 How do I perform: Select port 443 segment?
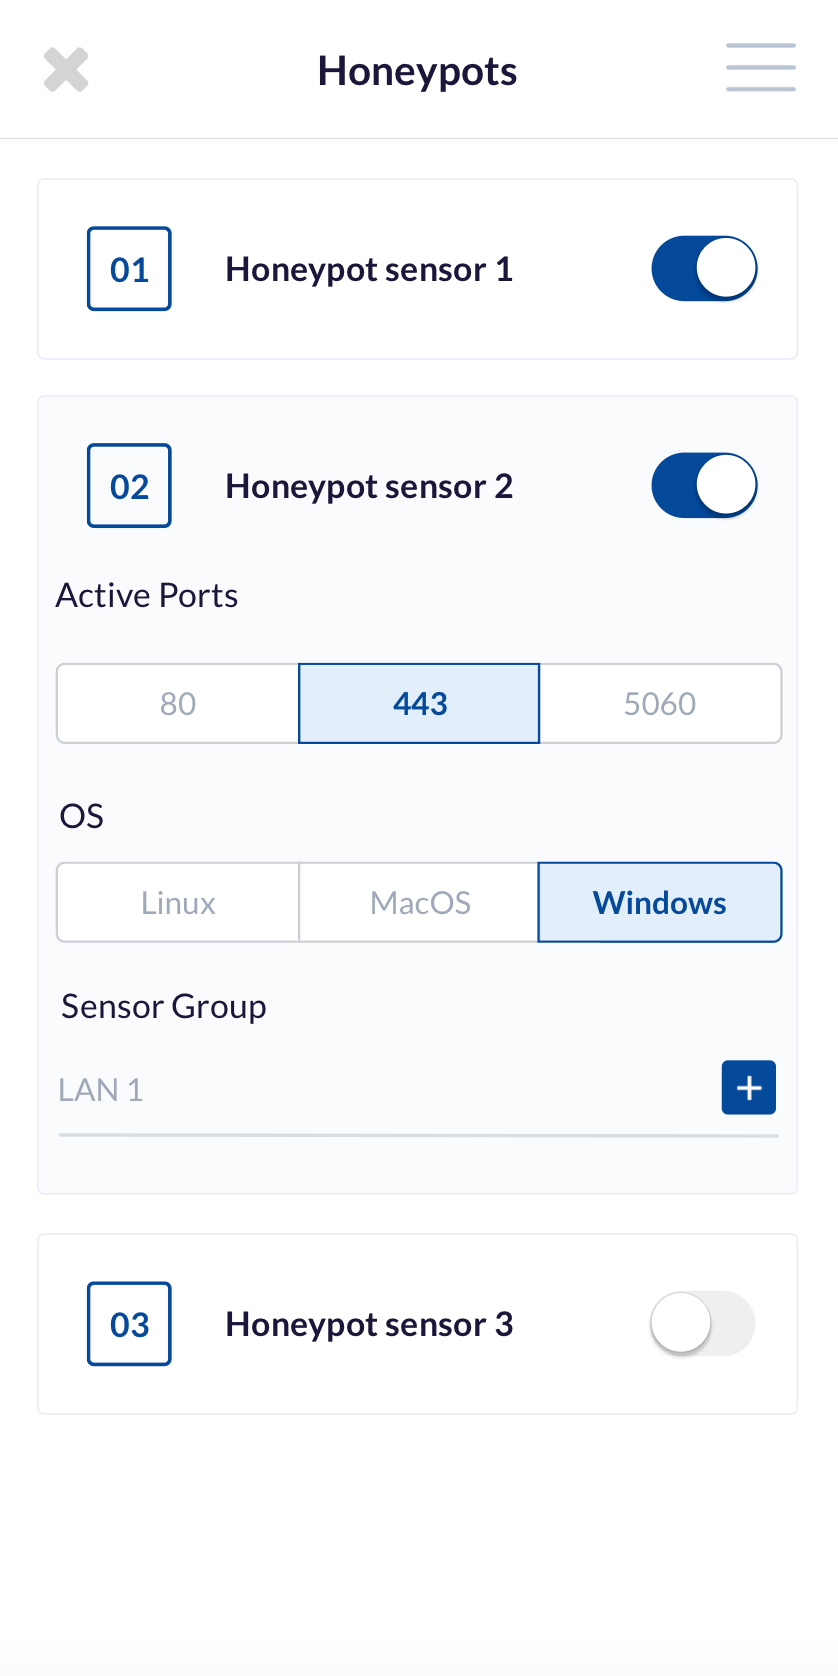[419, 704]
